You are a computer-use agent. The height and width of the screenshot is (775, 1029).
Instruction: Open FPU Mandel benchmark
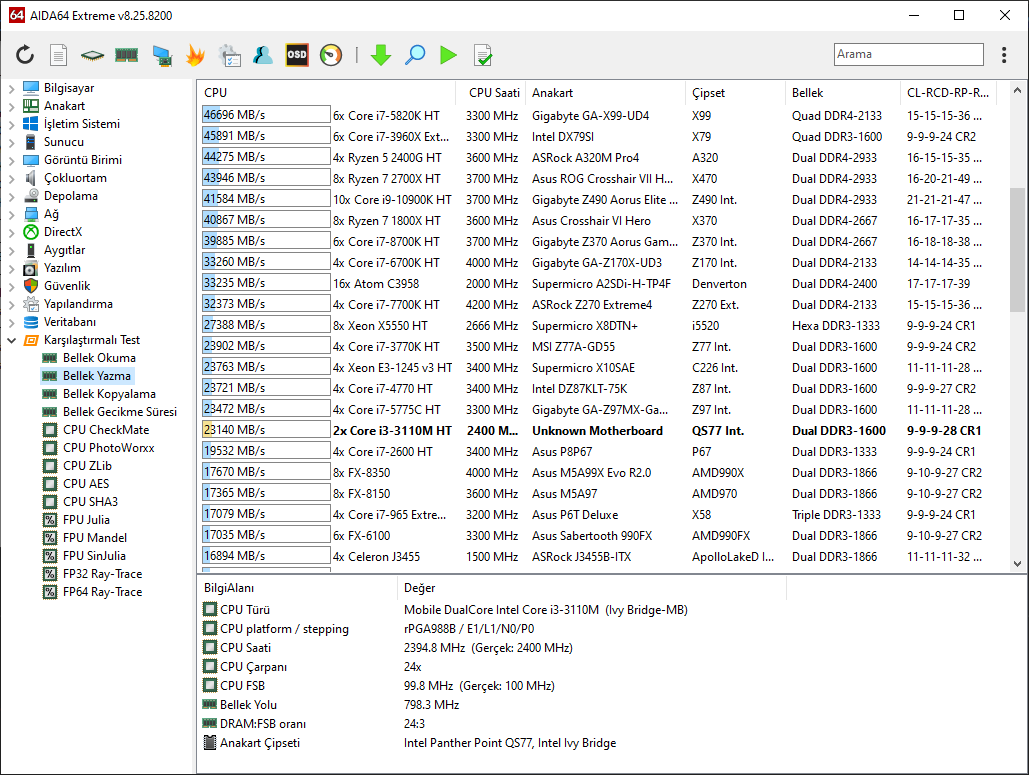point(94,537)
